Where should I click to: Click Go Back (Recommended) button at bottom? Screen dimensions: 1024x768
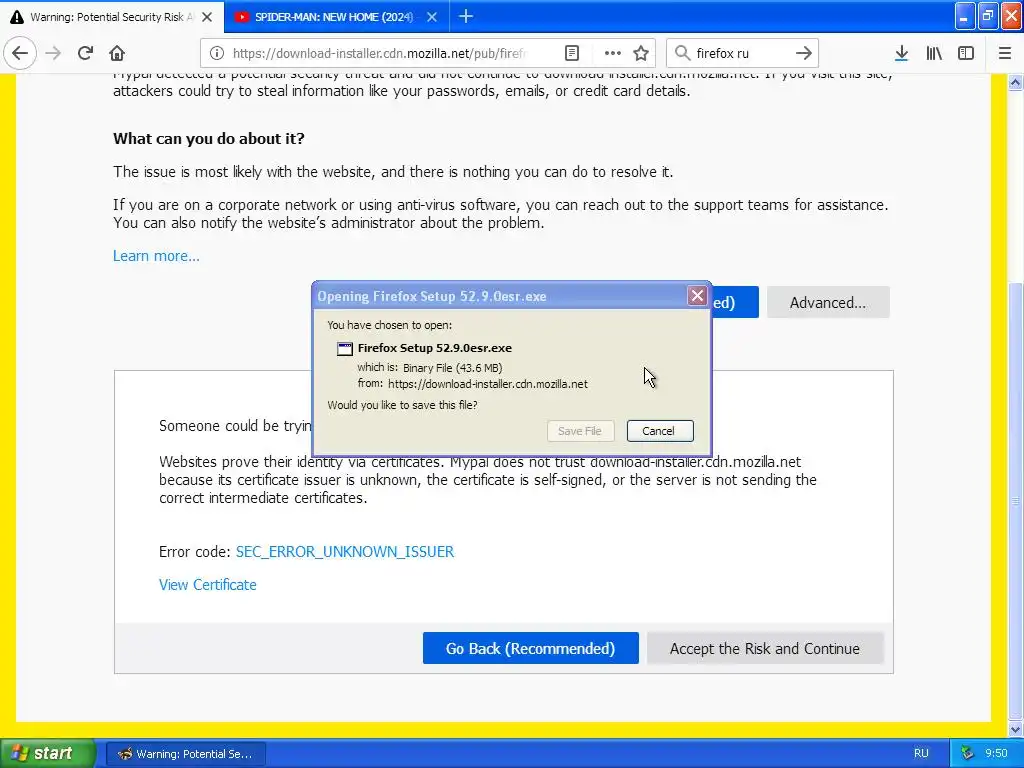pyautogui.click(x=530, y=648)
